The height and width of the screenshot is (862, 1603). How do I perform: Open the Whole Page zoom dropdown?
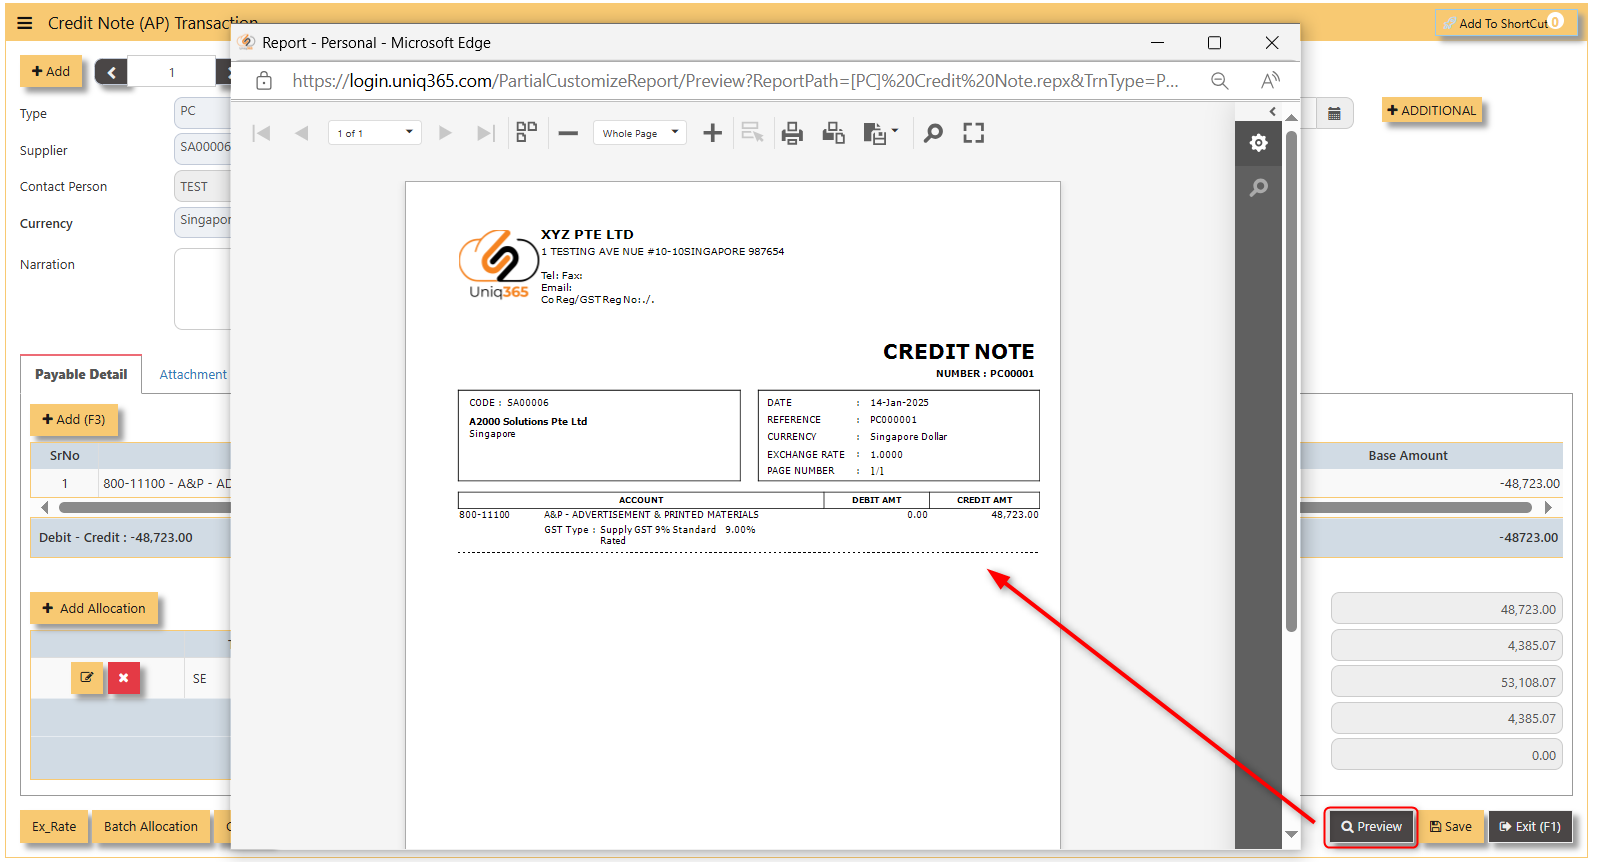pos(640,133)
